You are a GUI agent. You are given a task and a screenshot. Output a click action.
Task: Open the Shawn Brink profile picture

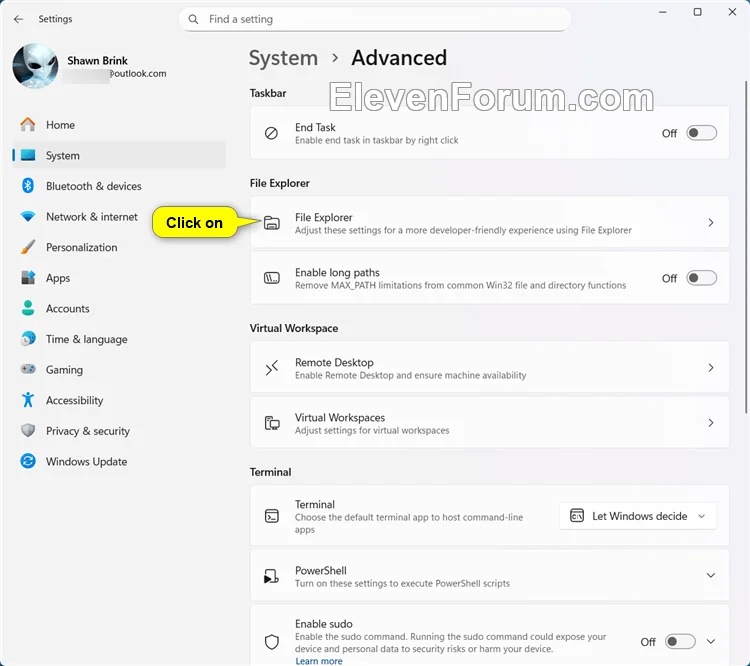pos(35,66)
